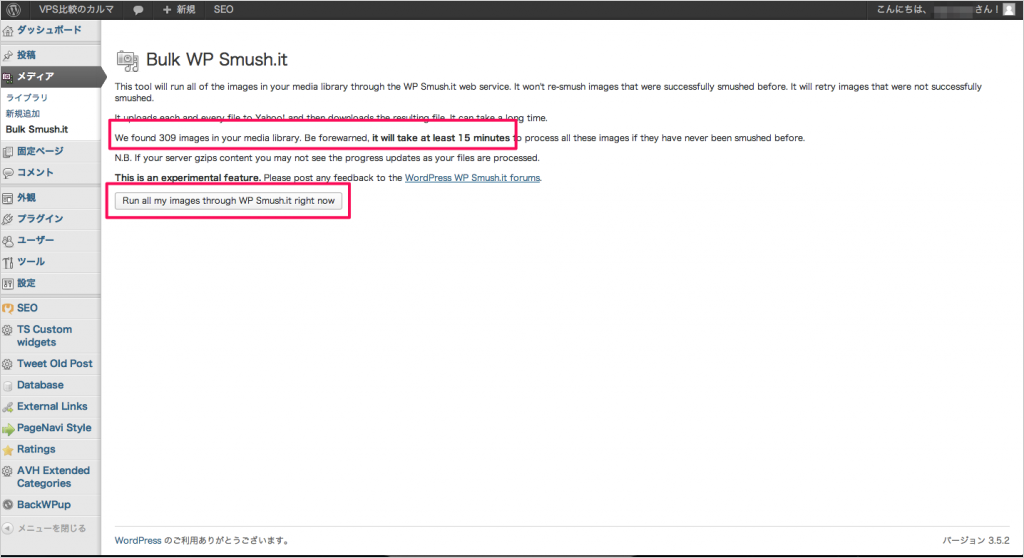The height and width of the screenshot is (558, 1024).
Task: Click the Tweet Old Post gear icon
Action: [8, 365]
